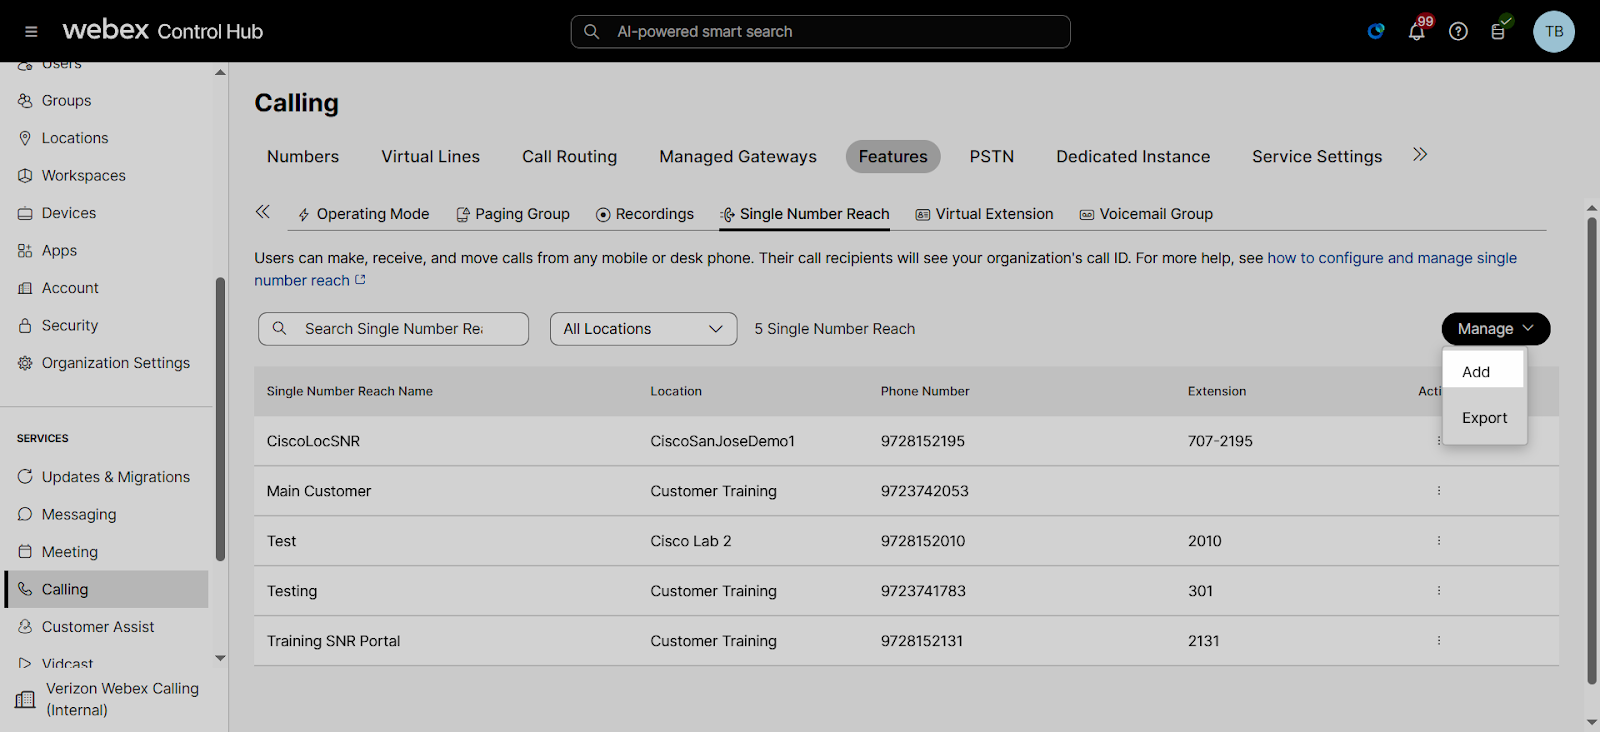Open the Paging Group feature tab
Screen dimensions: 1600x732
[x=513, y=214]
